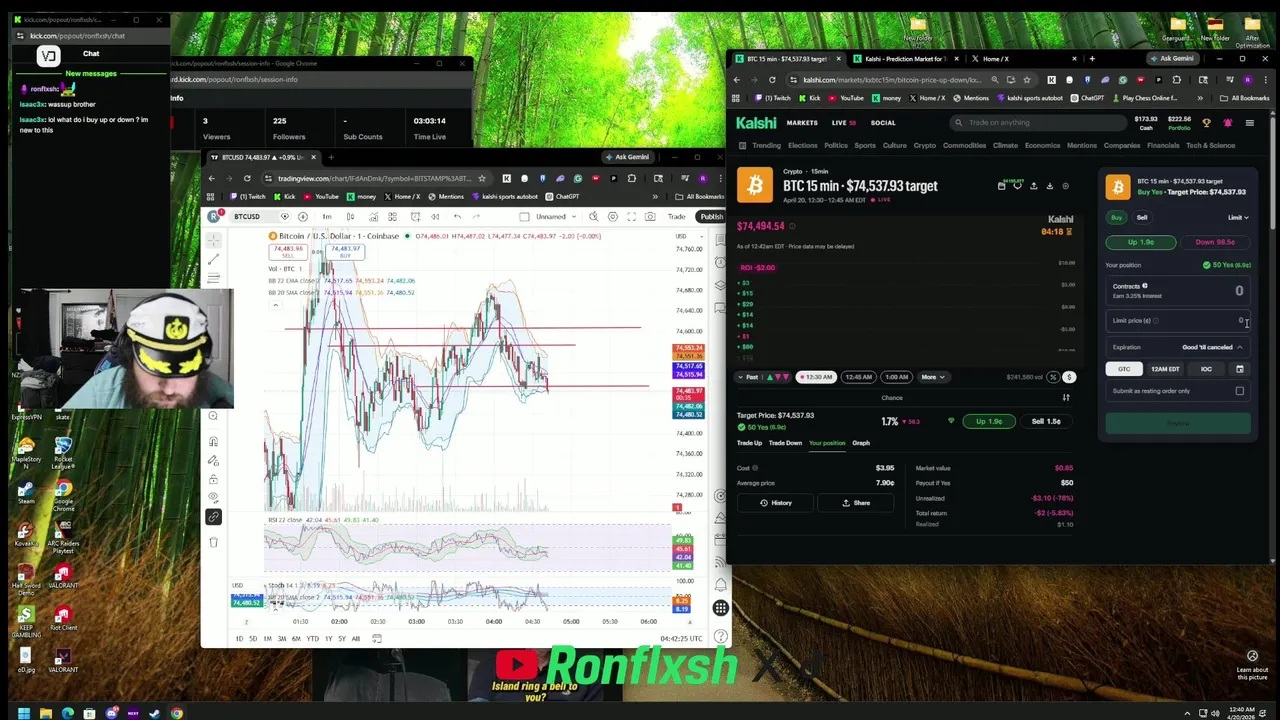Open Windows Start menu
The image size is (1280, 720).
23,713
